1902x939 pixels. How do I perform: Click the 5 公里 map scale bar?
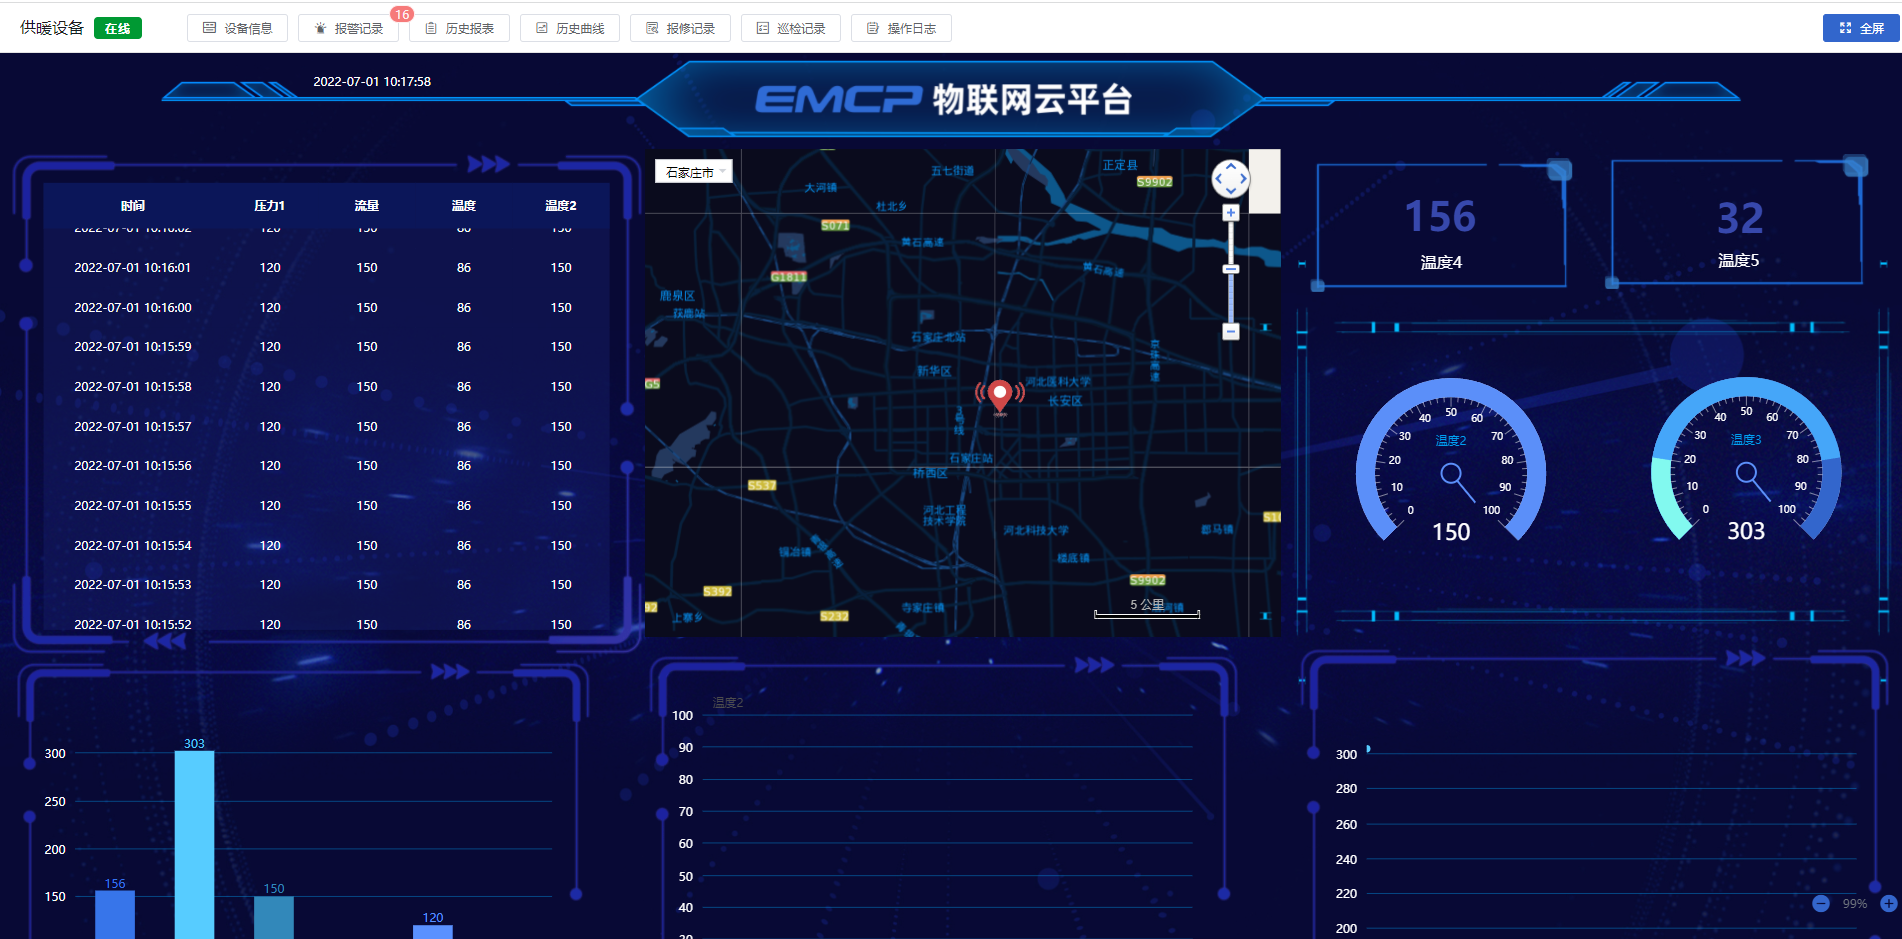(1147, 607)
